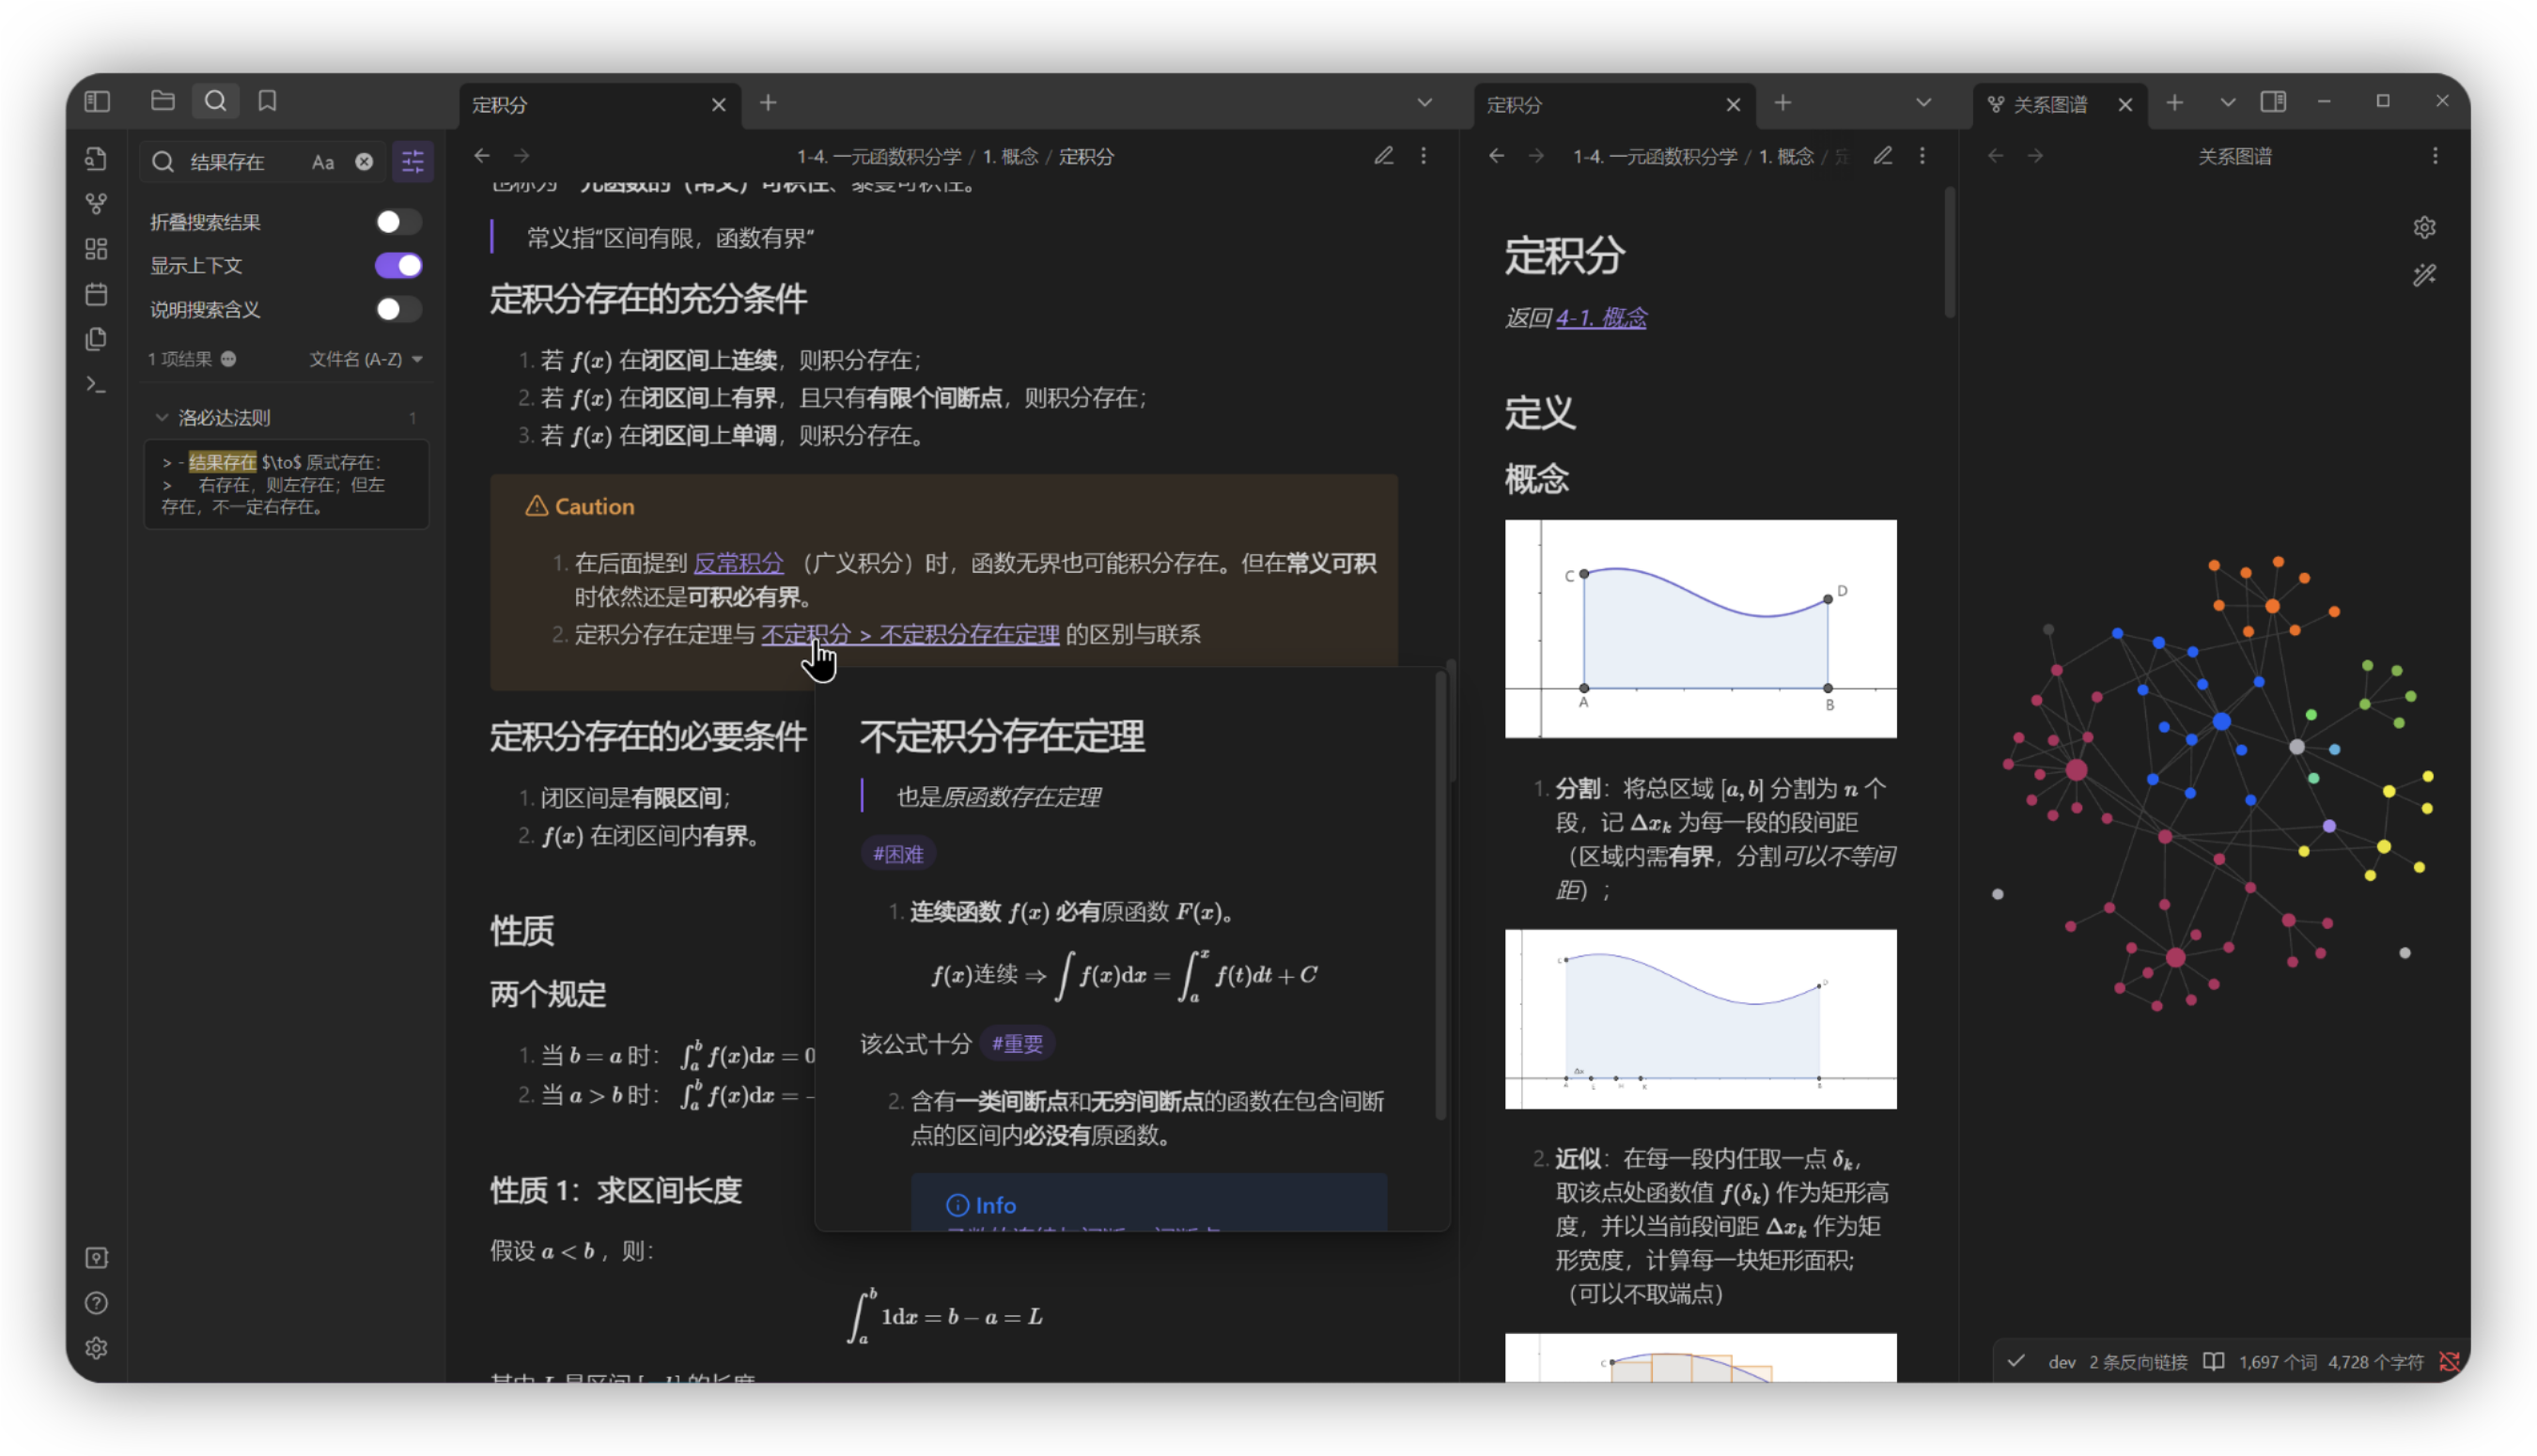
Task: Follow the 4-1. 概念 return link
Action: coord(1600,318)
